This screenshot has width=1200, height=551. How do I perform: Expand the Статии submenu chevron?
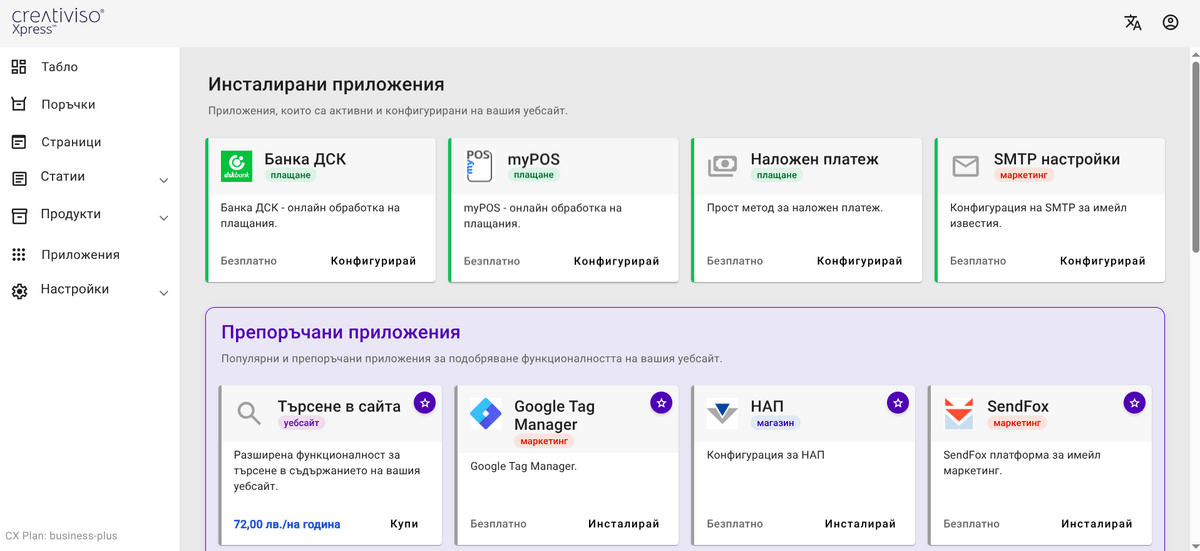163,181
